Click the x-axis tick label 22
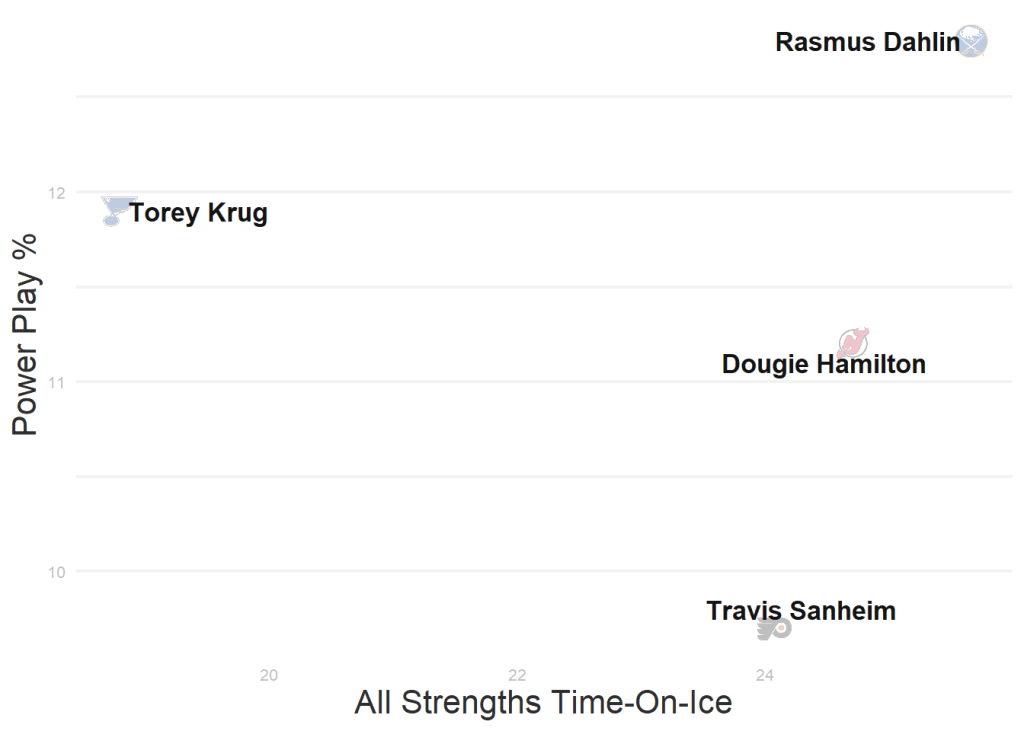The image size is (1024, 731). pyautogui.click(x=517, y=675)
